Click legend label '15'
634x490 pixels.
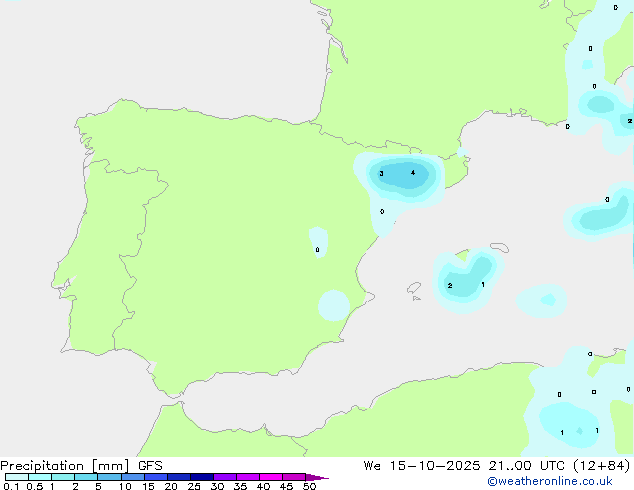(x=148, y=486)
